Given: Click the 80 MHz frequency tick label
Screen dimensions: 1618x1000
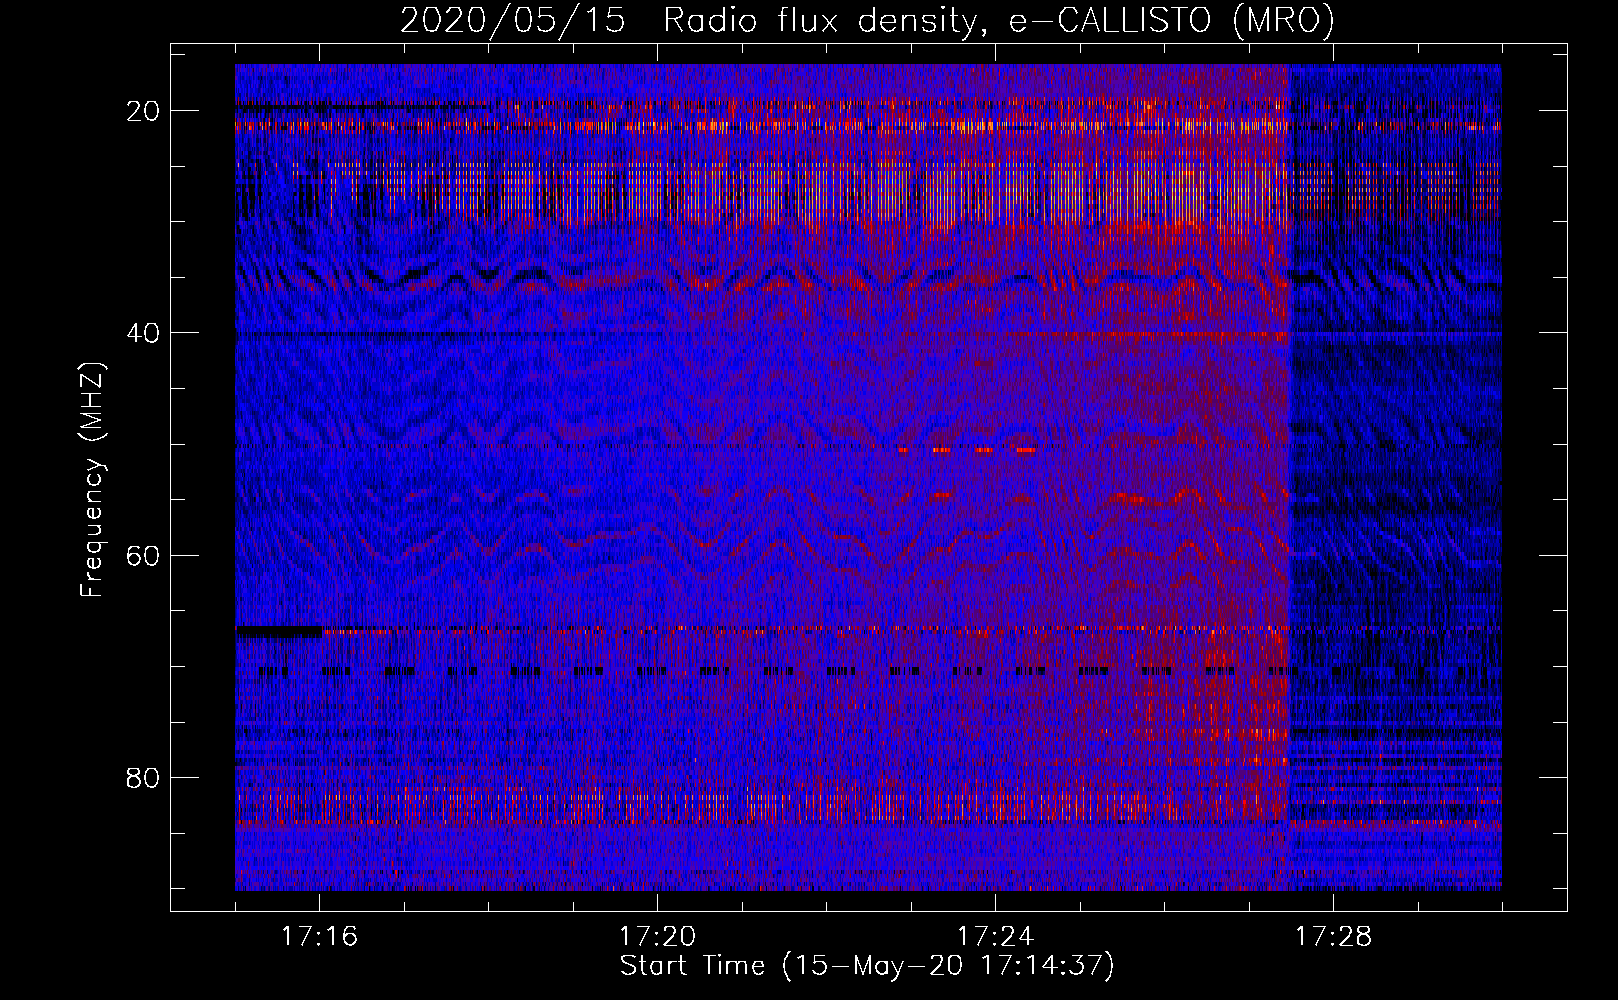Looking at the screenshot, I should 144,777.
